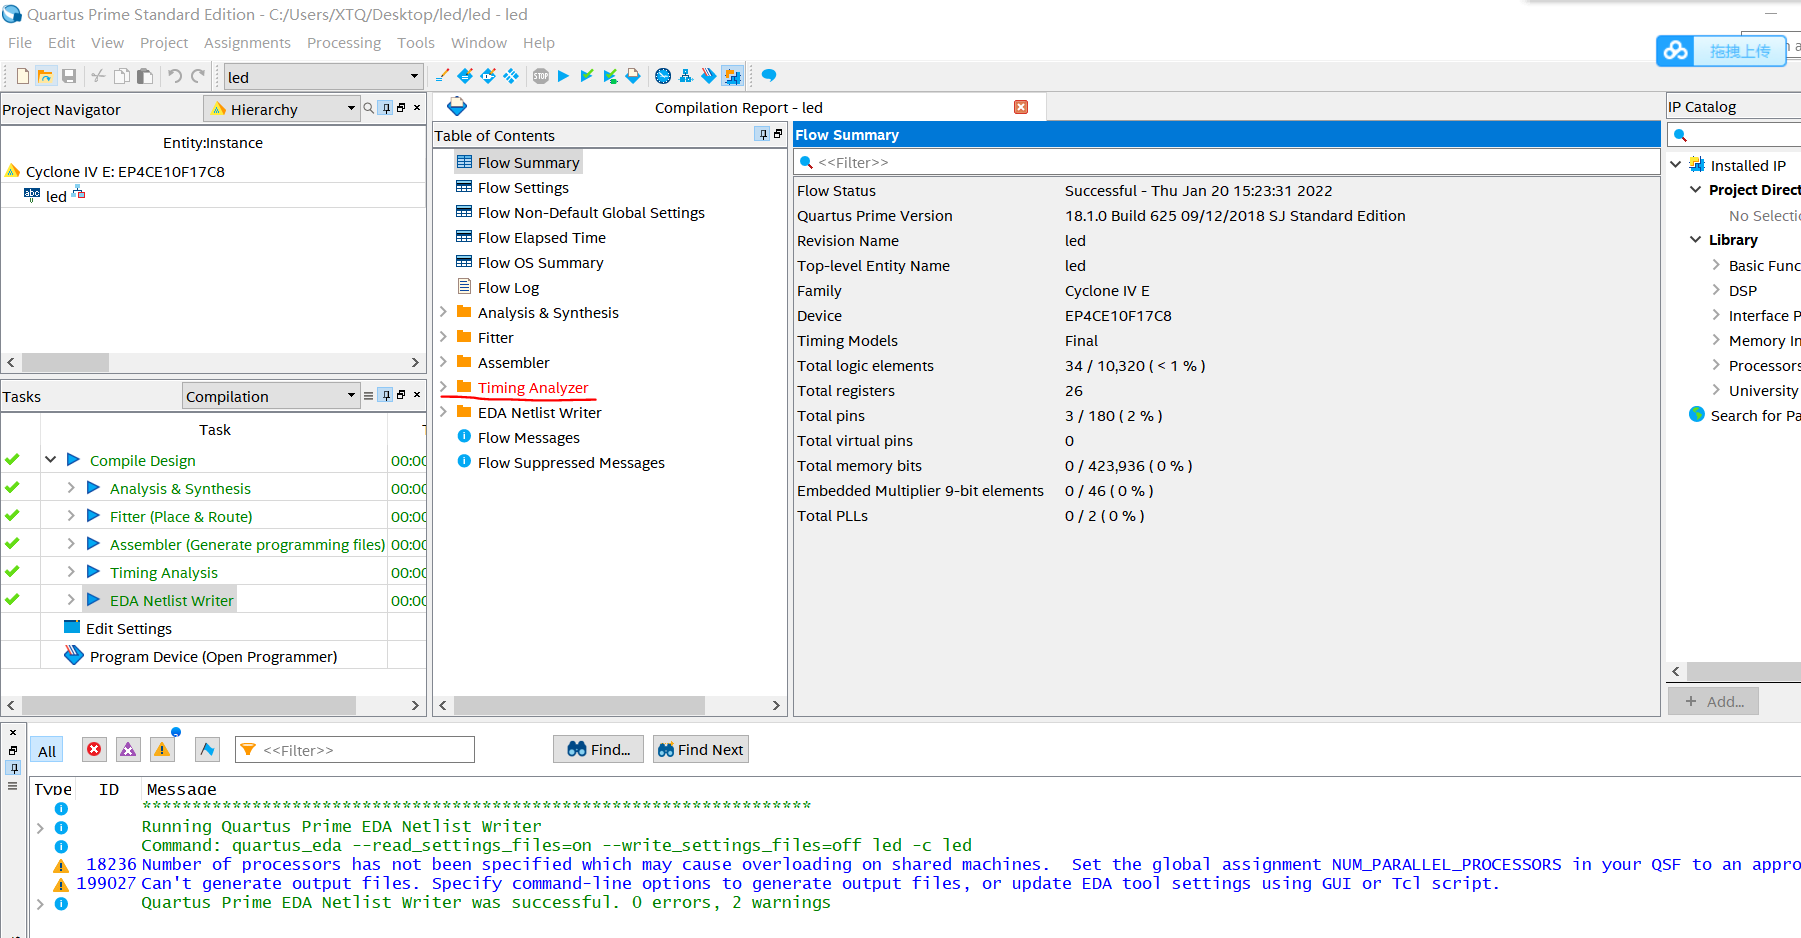
Task: Open the Processing menu
Action: coord(344,43)
